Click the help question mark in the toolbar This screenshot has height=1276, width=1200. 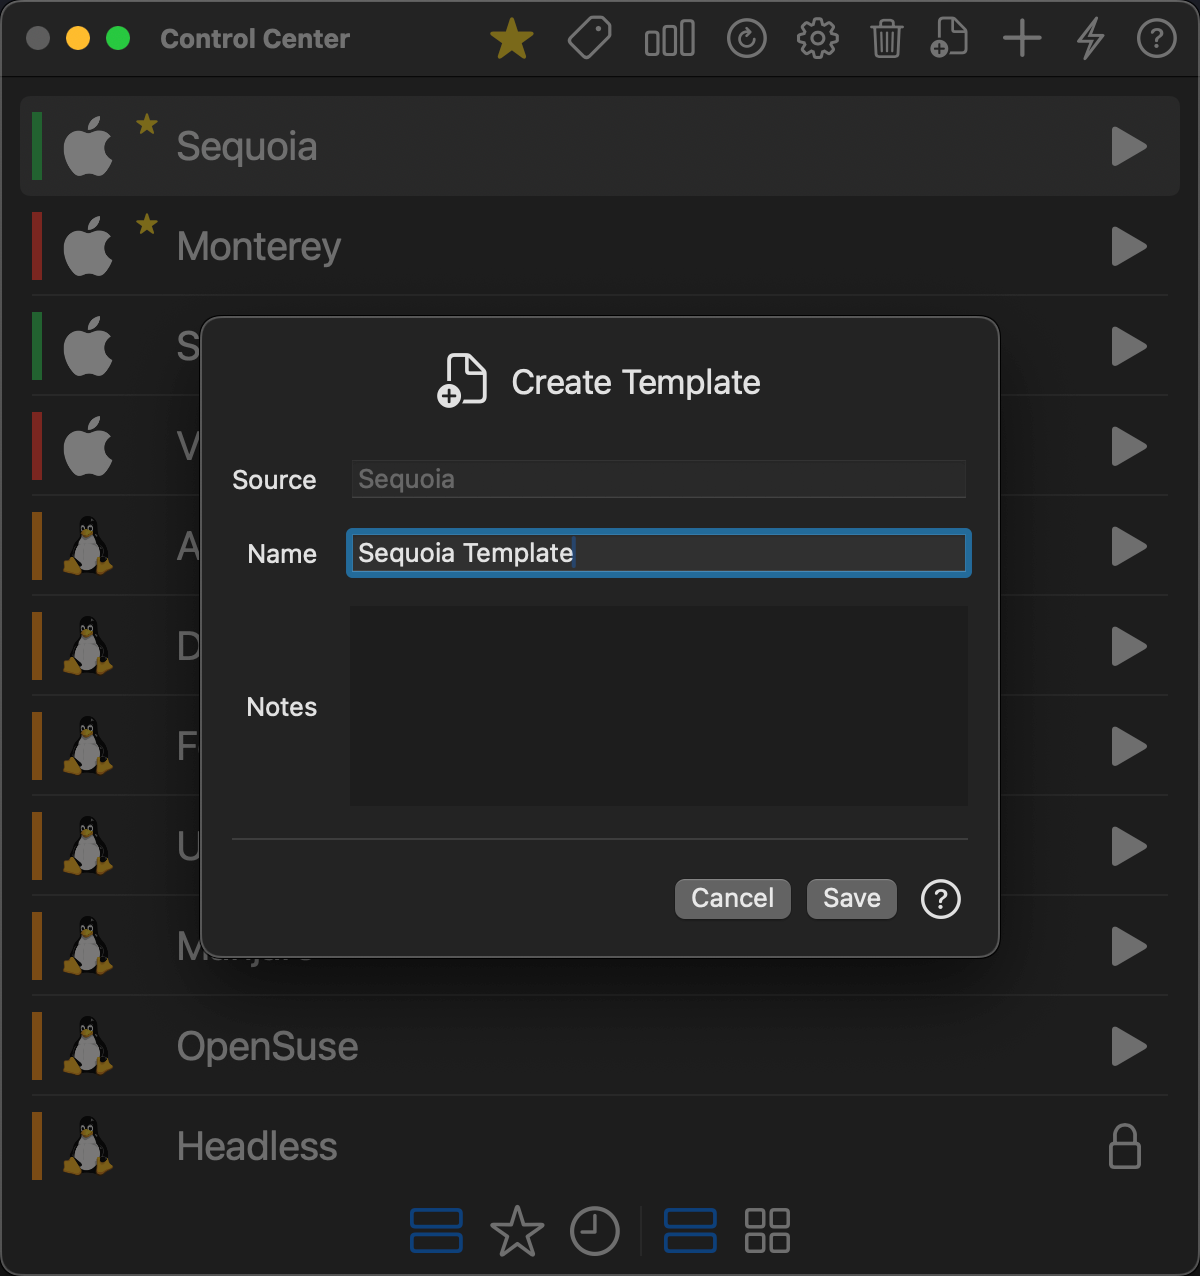(1156, 40)
